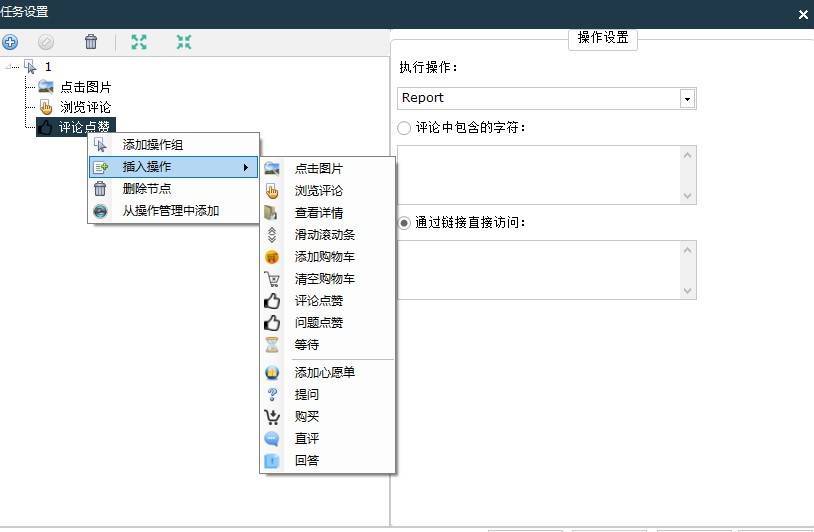Screen dimensions: 814x532
Task: Click the 添加操作组 cursor icon
Action: pos(100,145)
